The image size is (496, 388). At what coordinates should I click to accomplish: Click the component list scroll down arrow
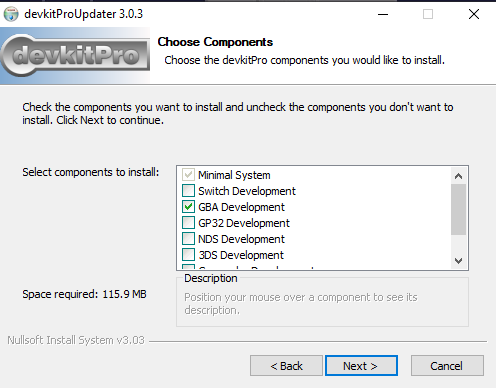459,261
